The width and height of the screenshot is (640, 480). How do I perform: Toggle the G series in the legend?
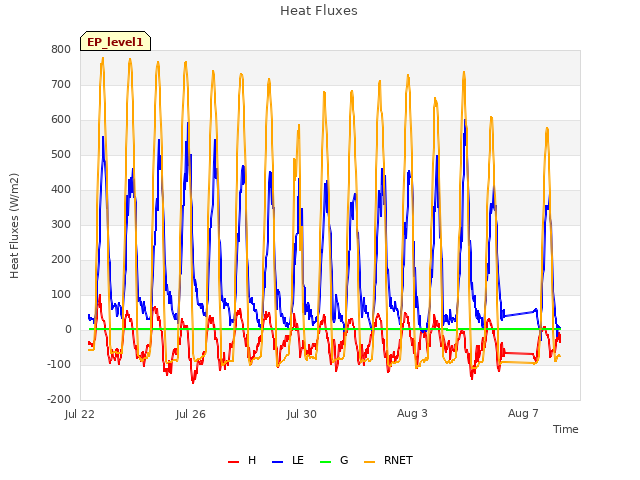(x=334, y=460)
